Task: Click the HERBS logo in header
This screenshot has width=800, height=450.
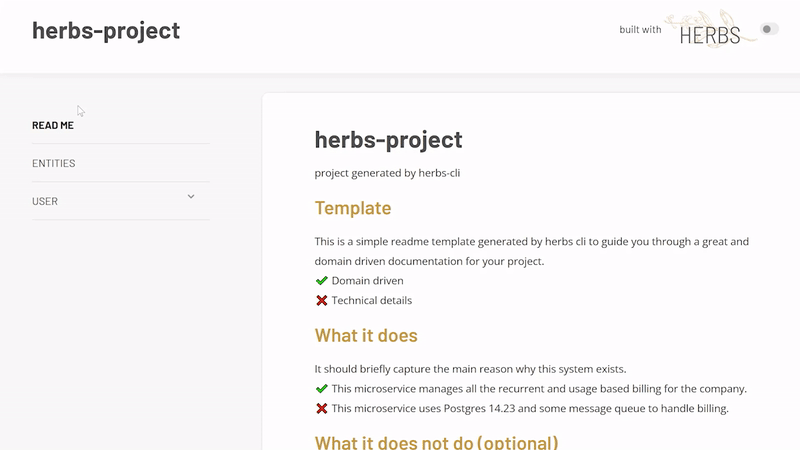Action: click(710, 29)
